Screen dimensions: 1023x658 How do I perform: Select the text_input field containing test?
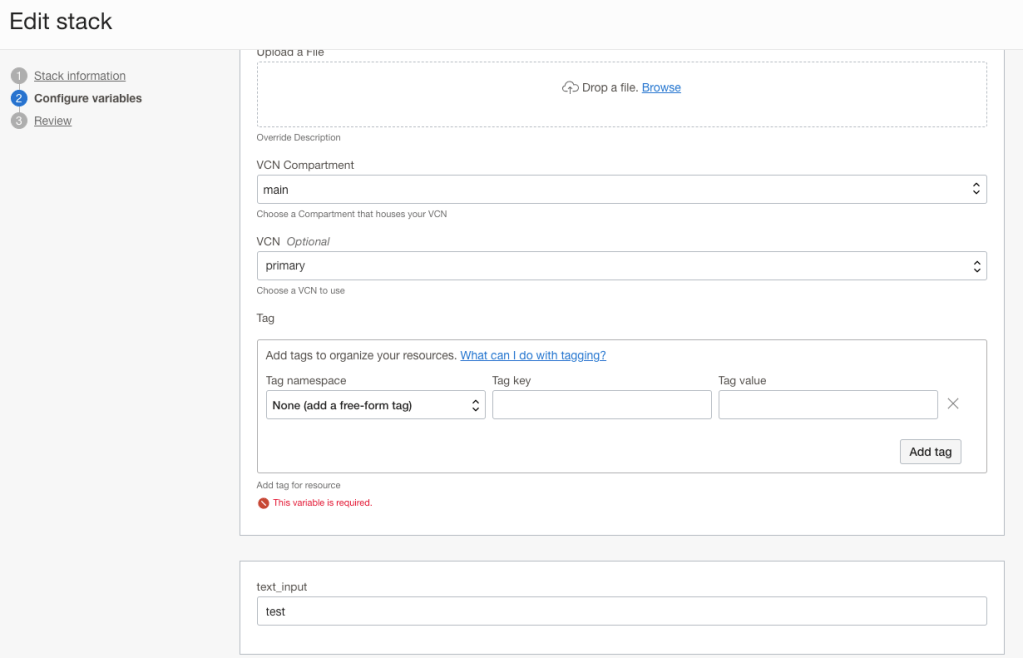click(620, 610)
